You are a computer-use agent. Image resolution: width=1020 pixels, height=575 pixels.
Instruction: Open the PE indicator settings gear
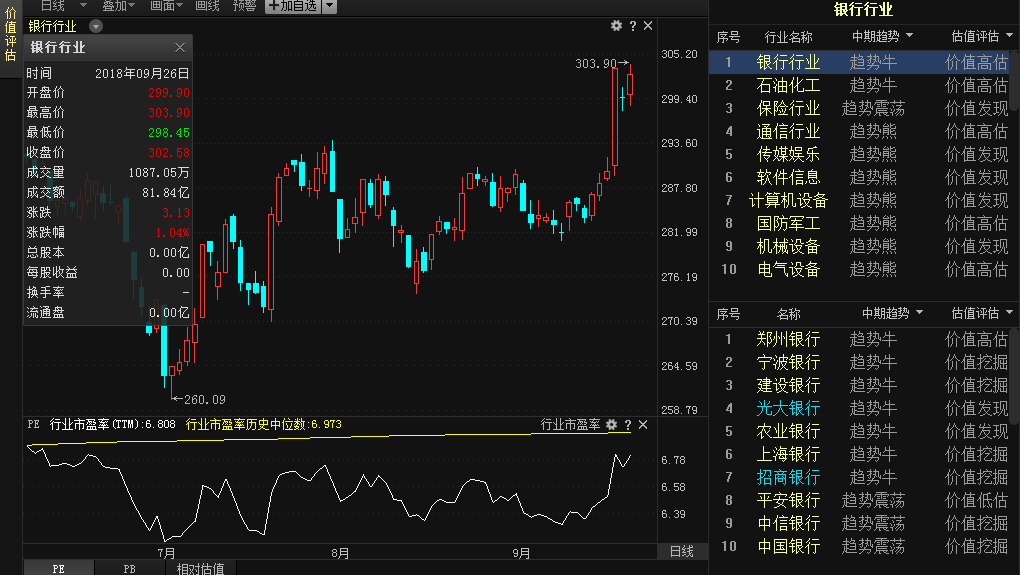pyautogui.click(x=611, y=425)
